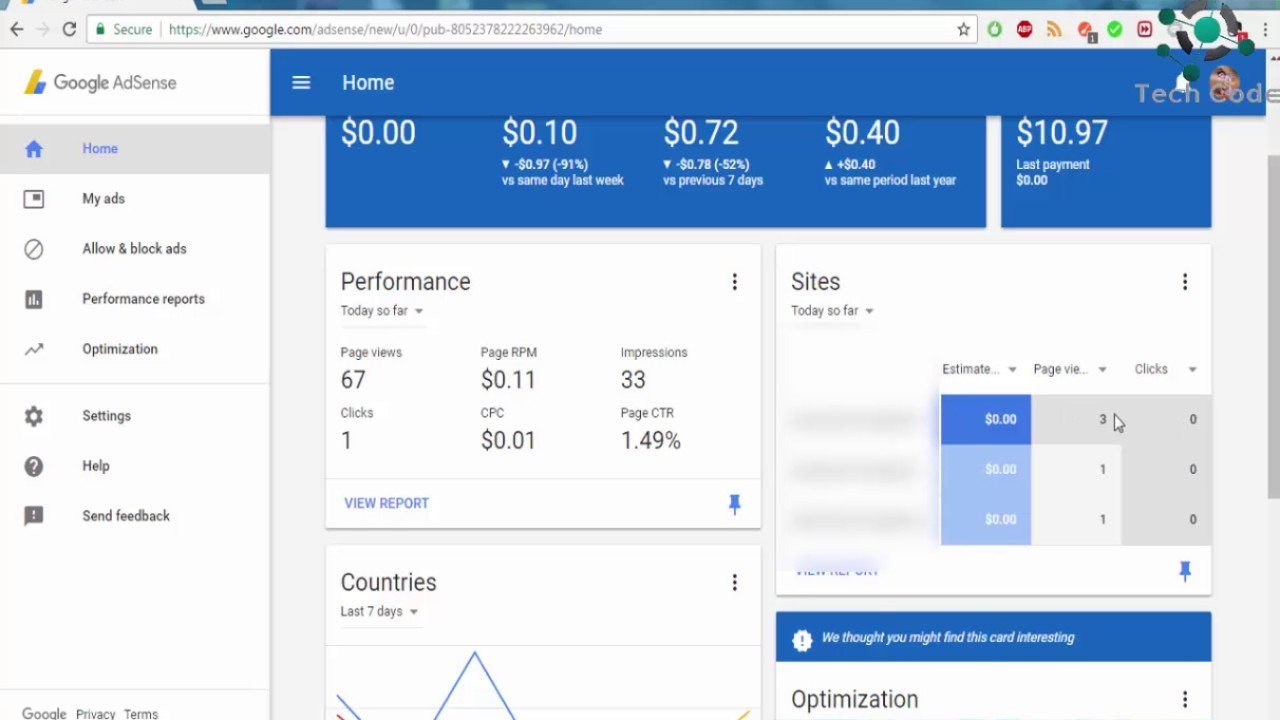The height and width of the screenshot is (720, 1280).
Task: Expand Performance 'Today so far' date dropdown
Action: (x=382, y=311)
